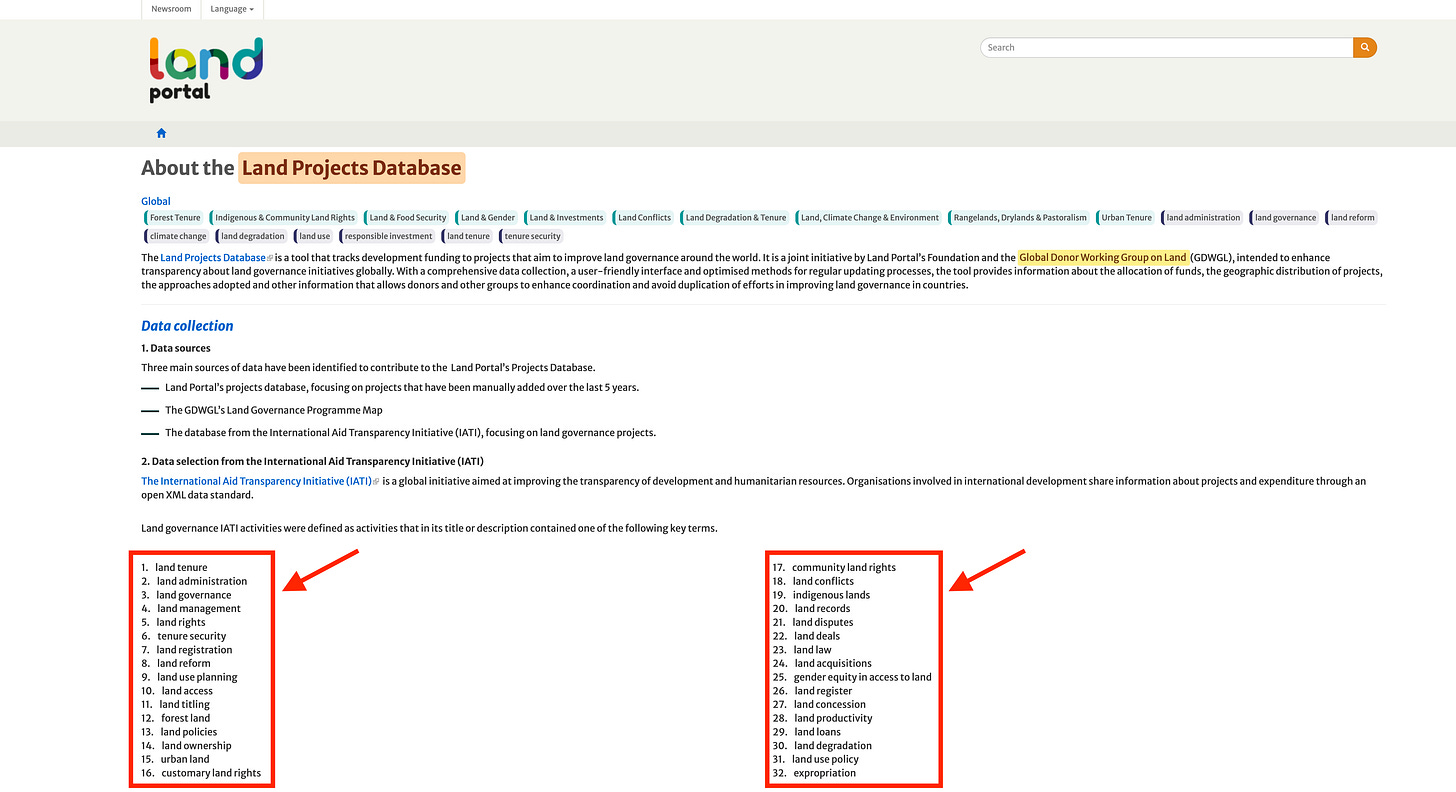Screen dimensions: 1456x792
Task: Click the 'expropriation' key term
Action: (x=825, y=773)
